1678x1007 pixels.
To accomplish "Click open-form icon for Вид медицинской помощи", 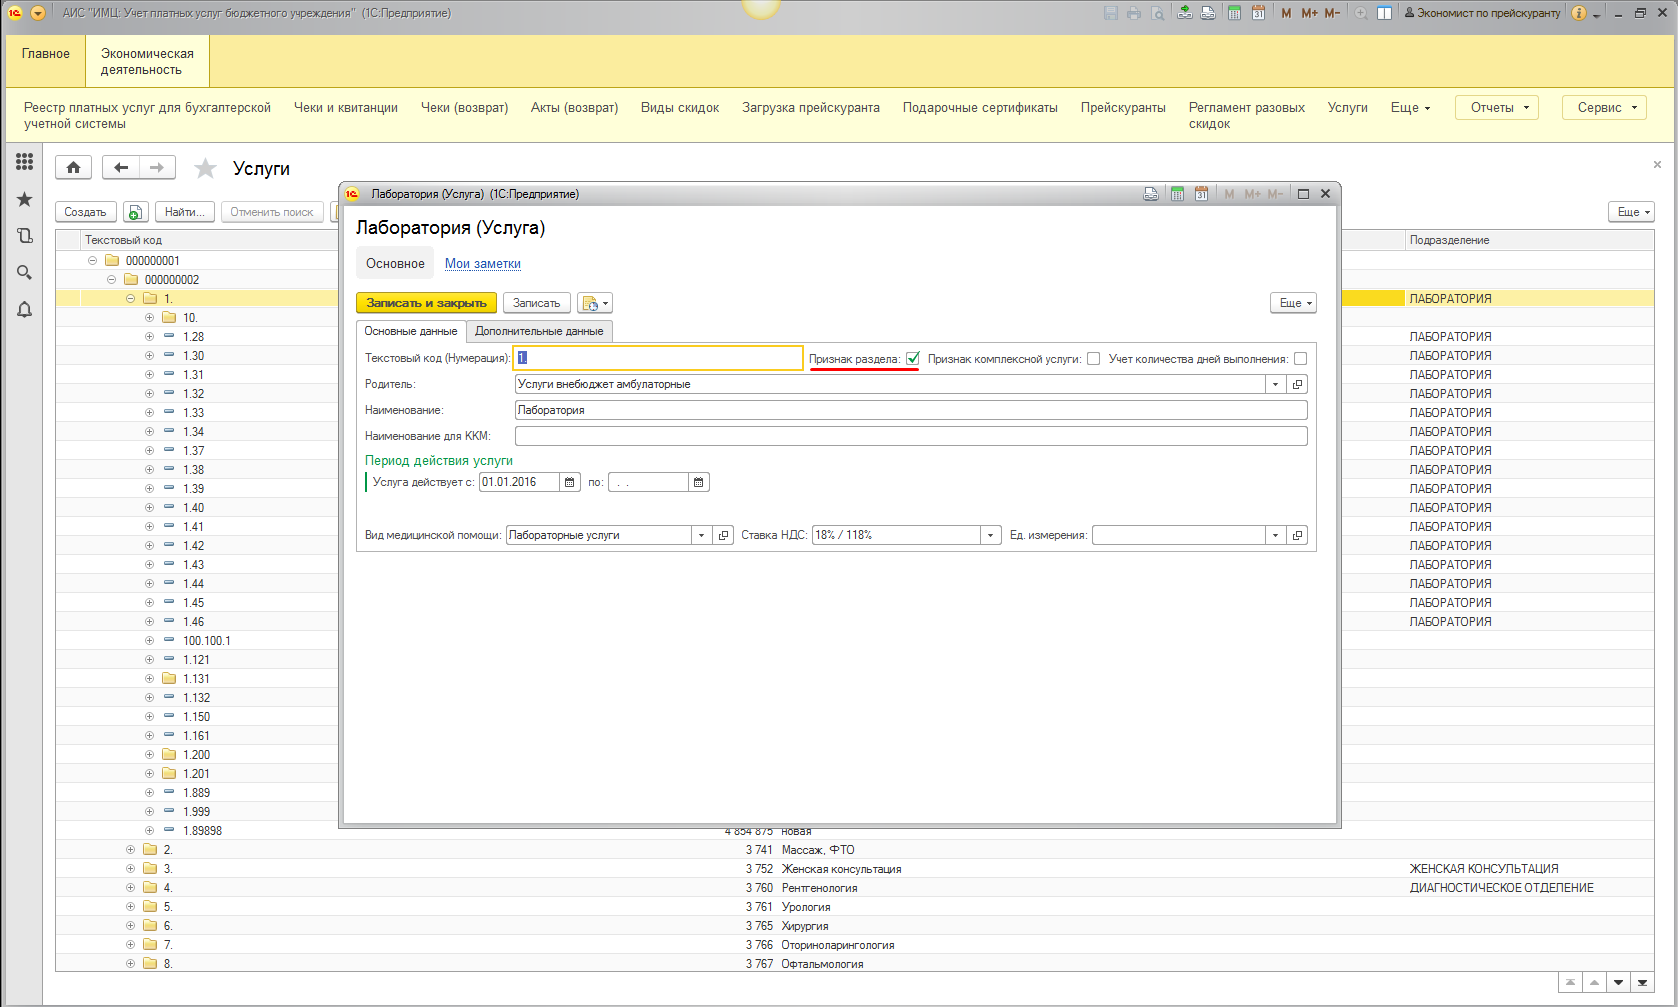I will 724,535.
